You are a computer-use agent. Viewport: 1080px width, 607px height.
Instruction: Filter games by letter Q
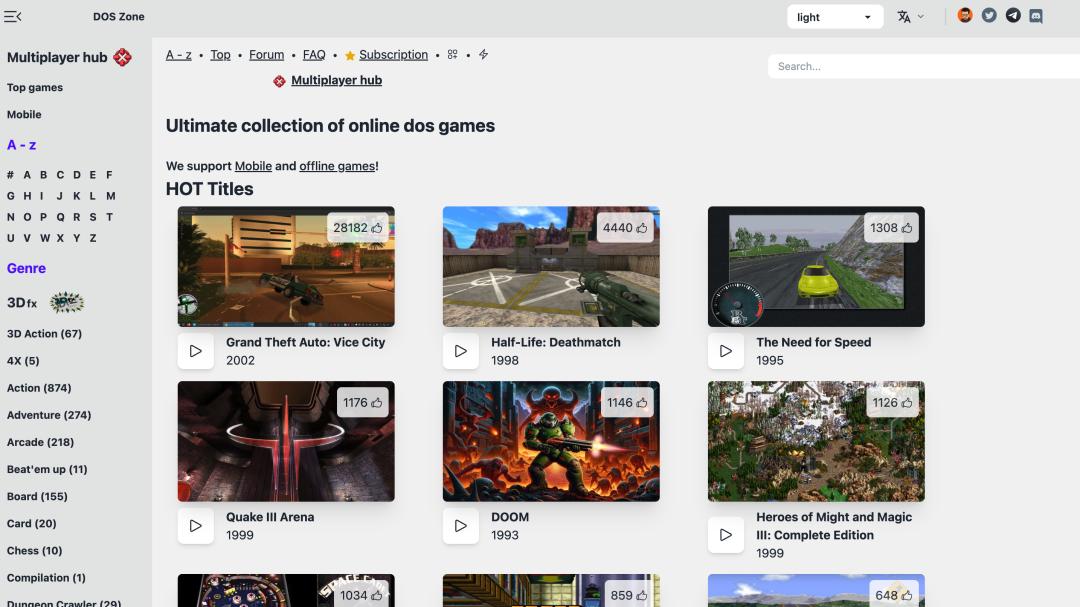(60, 217)
